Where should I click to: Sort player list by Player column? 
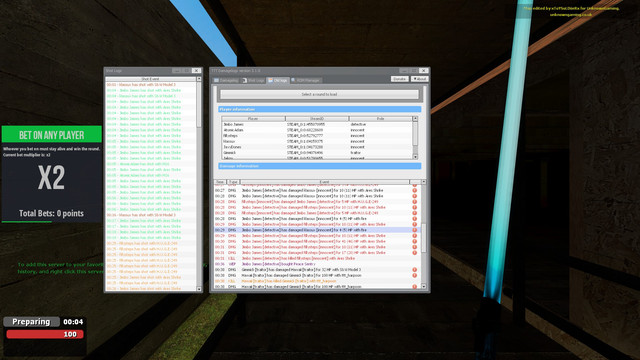[x=253, y=119]
